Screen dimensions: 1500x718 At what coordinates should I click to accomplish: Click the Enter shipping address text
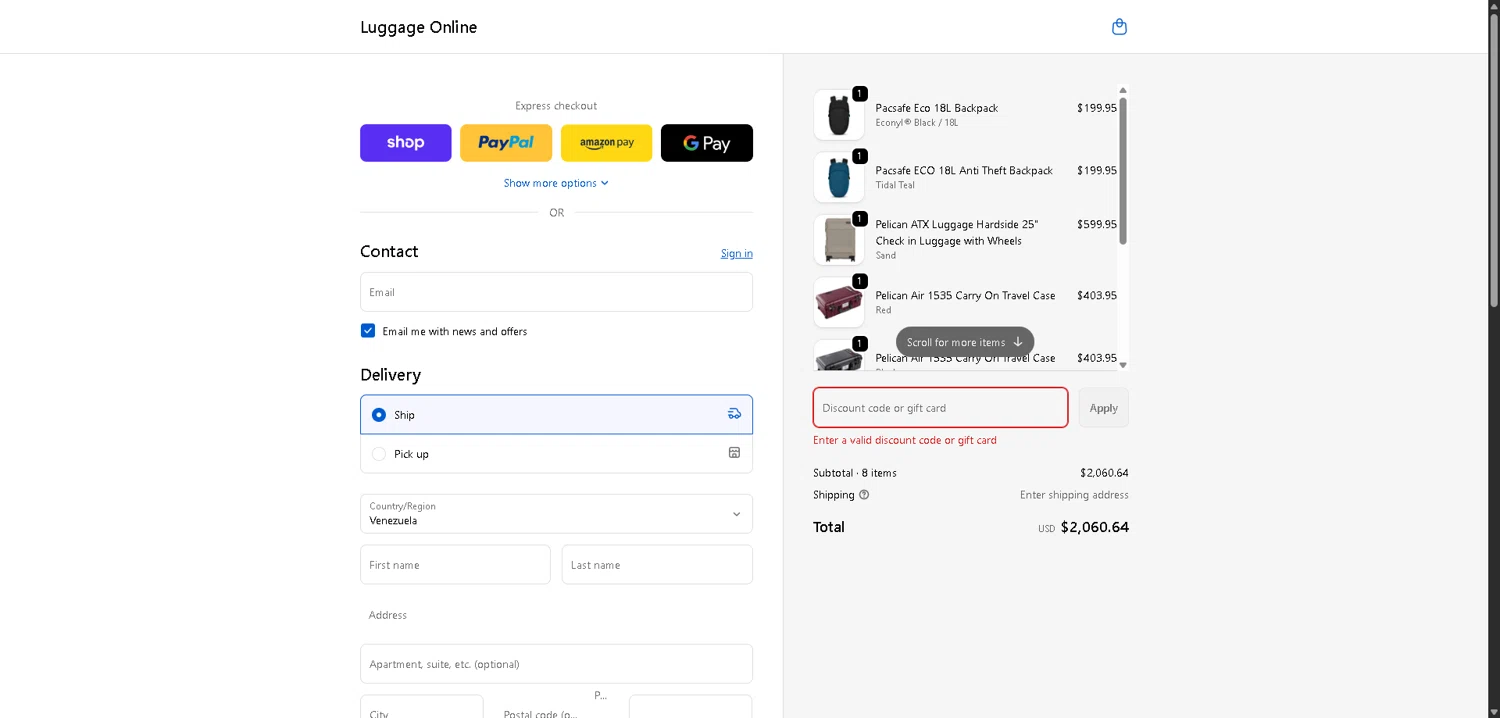(x=1074, y=495)
